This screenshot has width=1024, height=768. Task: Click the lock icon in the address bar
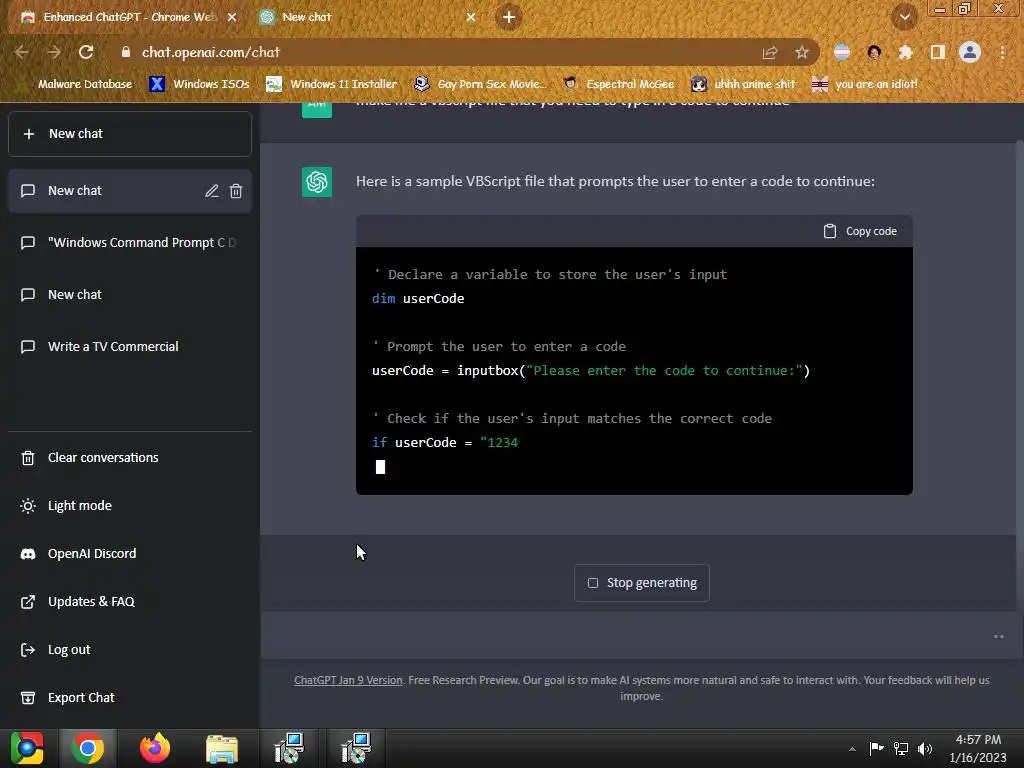126,52
